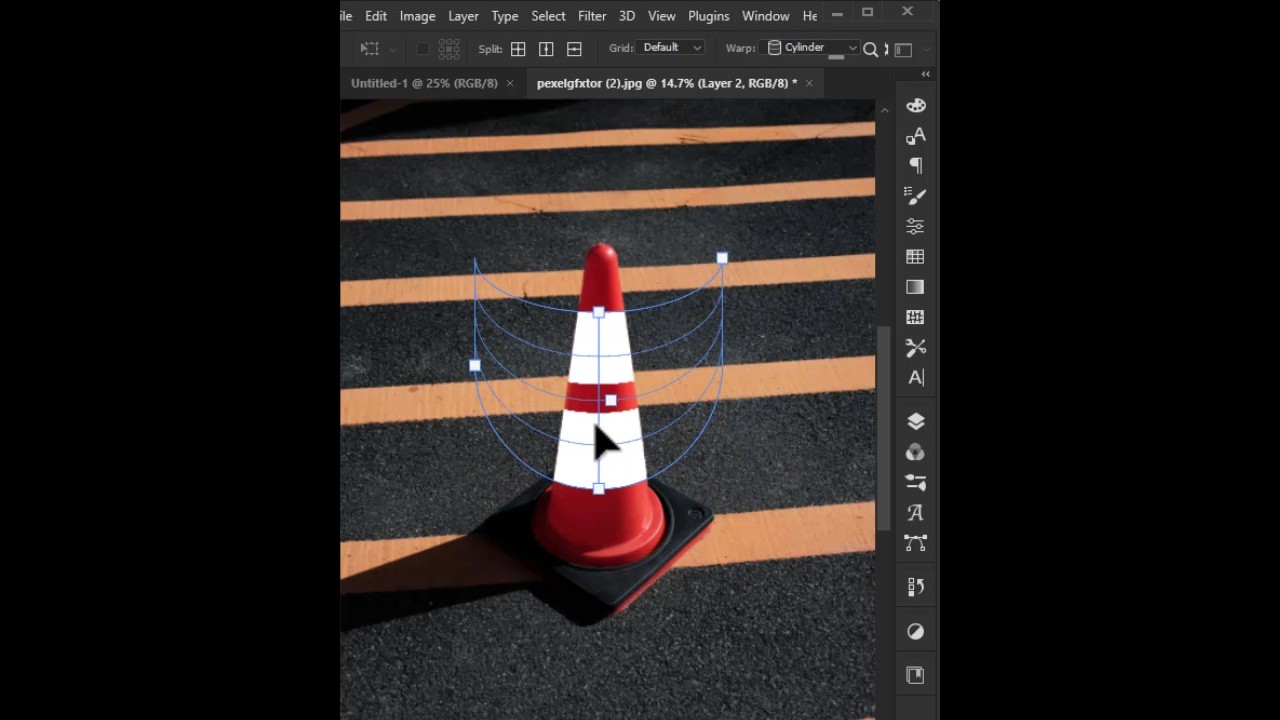This screenshot has height=720, width=1280.
Task: Open the Color panel palette icon
Action: tap(916, 106)
